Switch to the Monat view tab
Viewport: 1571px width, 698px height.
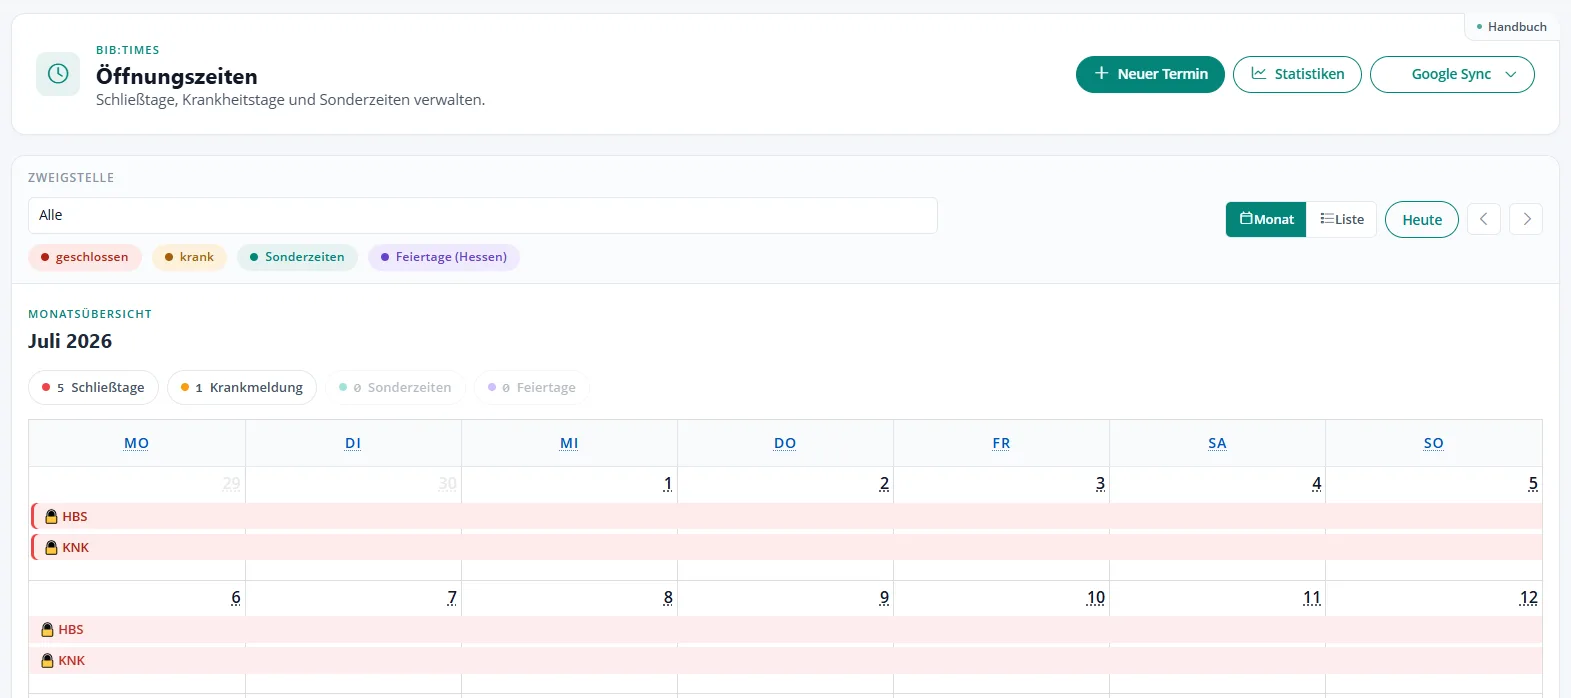(1266, 219)
